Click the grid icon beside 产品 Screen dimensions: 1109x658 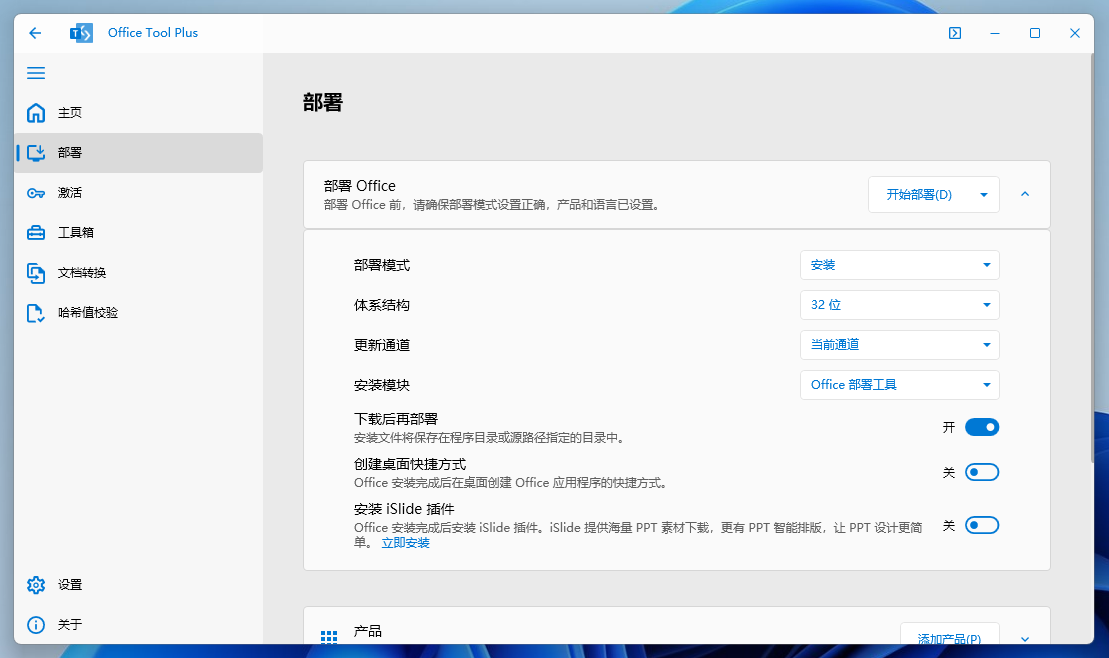[x=329, y=637]
